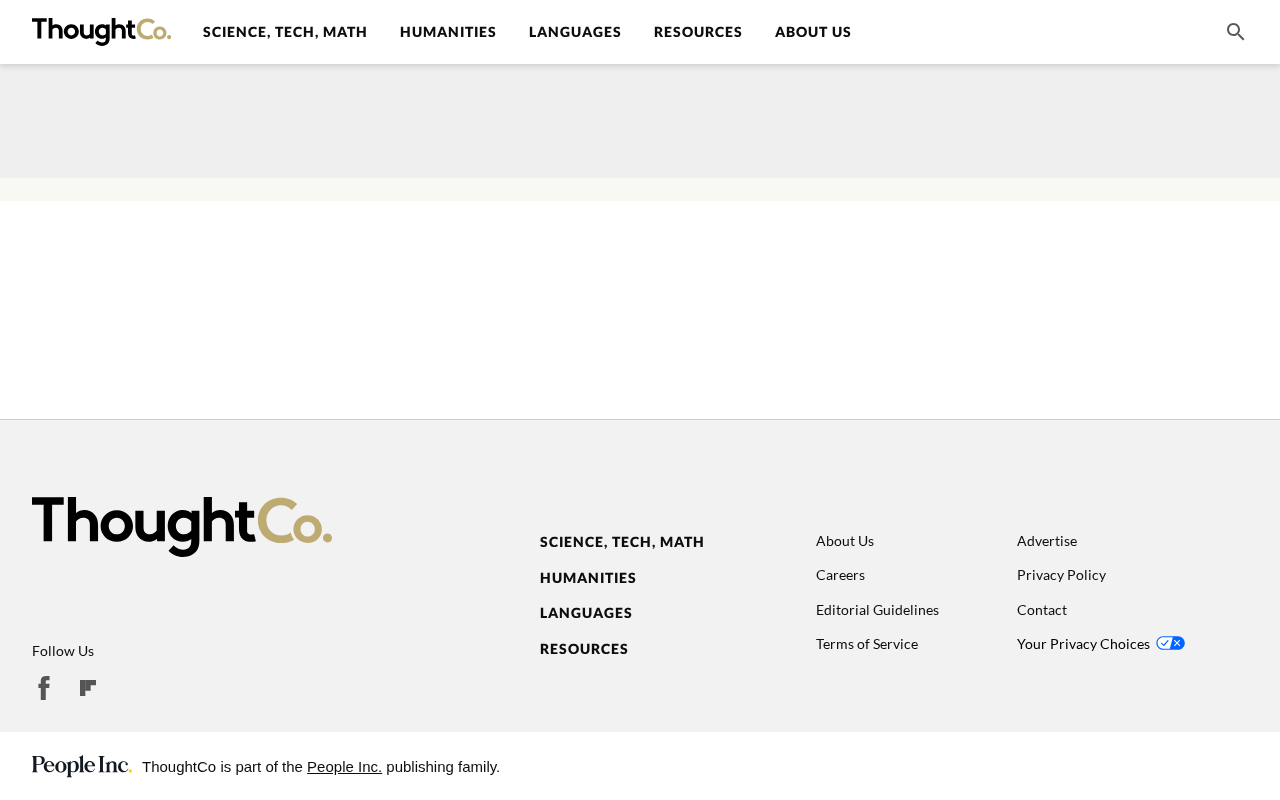Open the search magnifier icon
Screen dimensions: 1280x800
click(1235, 32)
